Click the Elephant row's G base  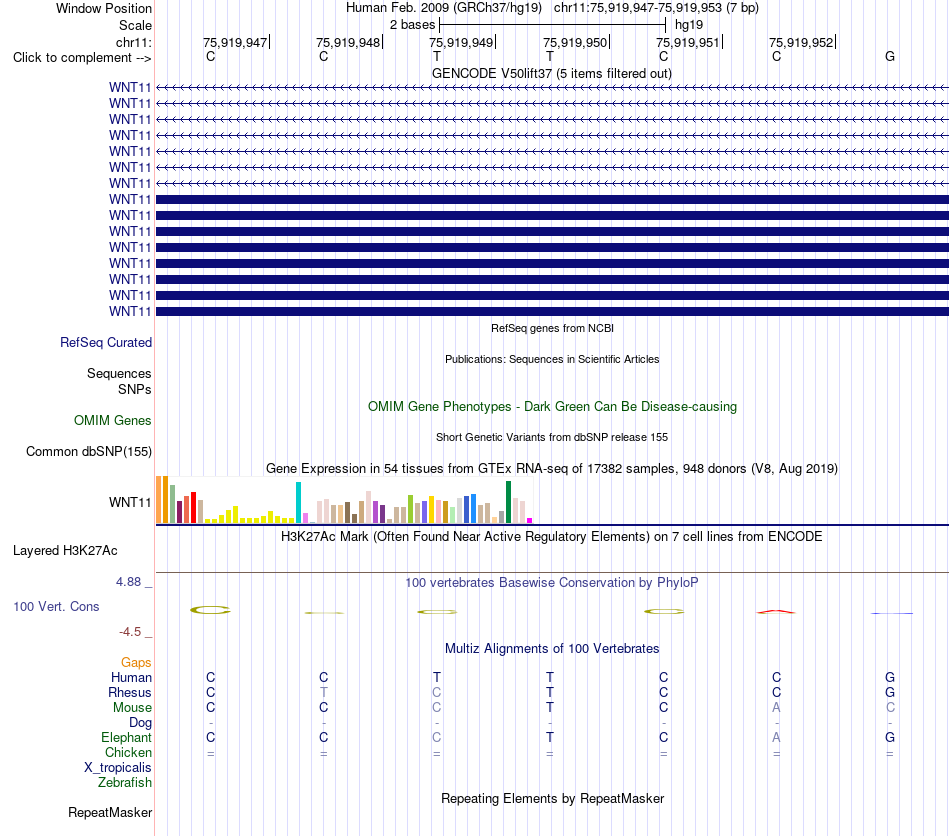coord(889,737)
